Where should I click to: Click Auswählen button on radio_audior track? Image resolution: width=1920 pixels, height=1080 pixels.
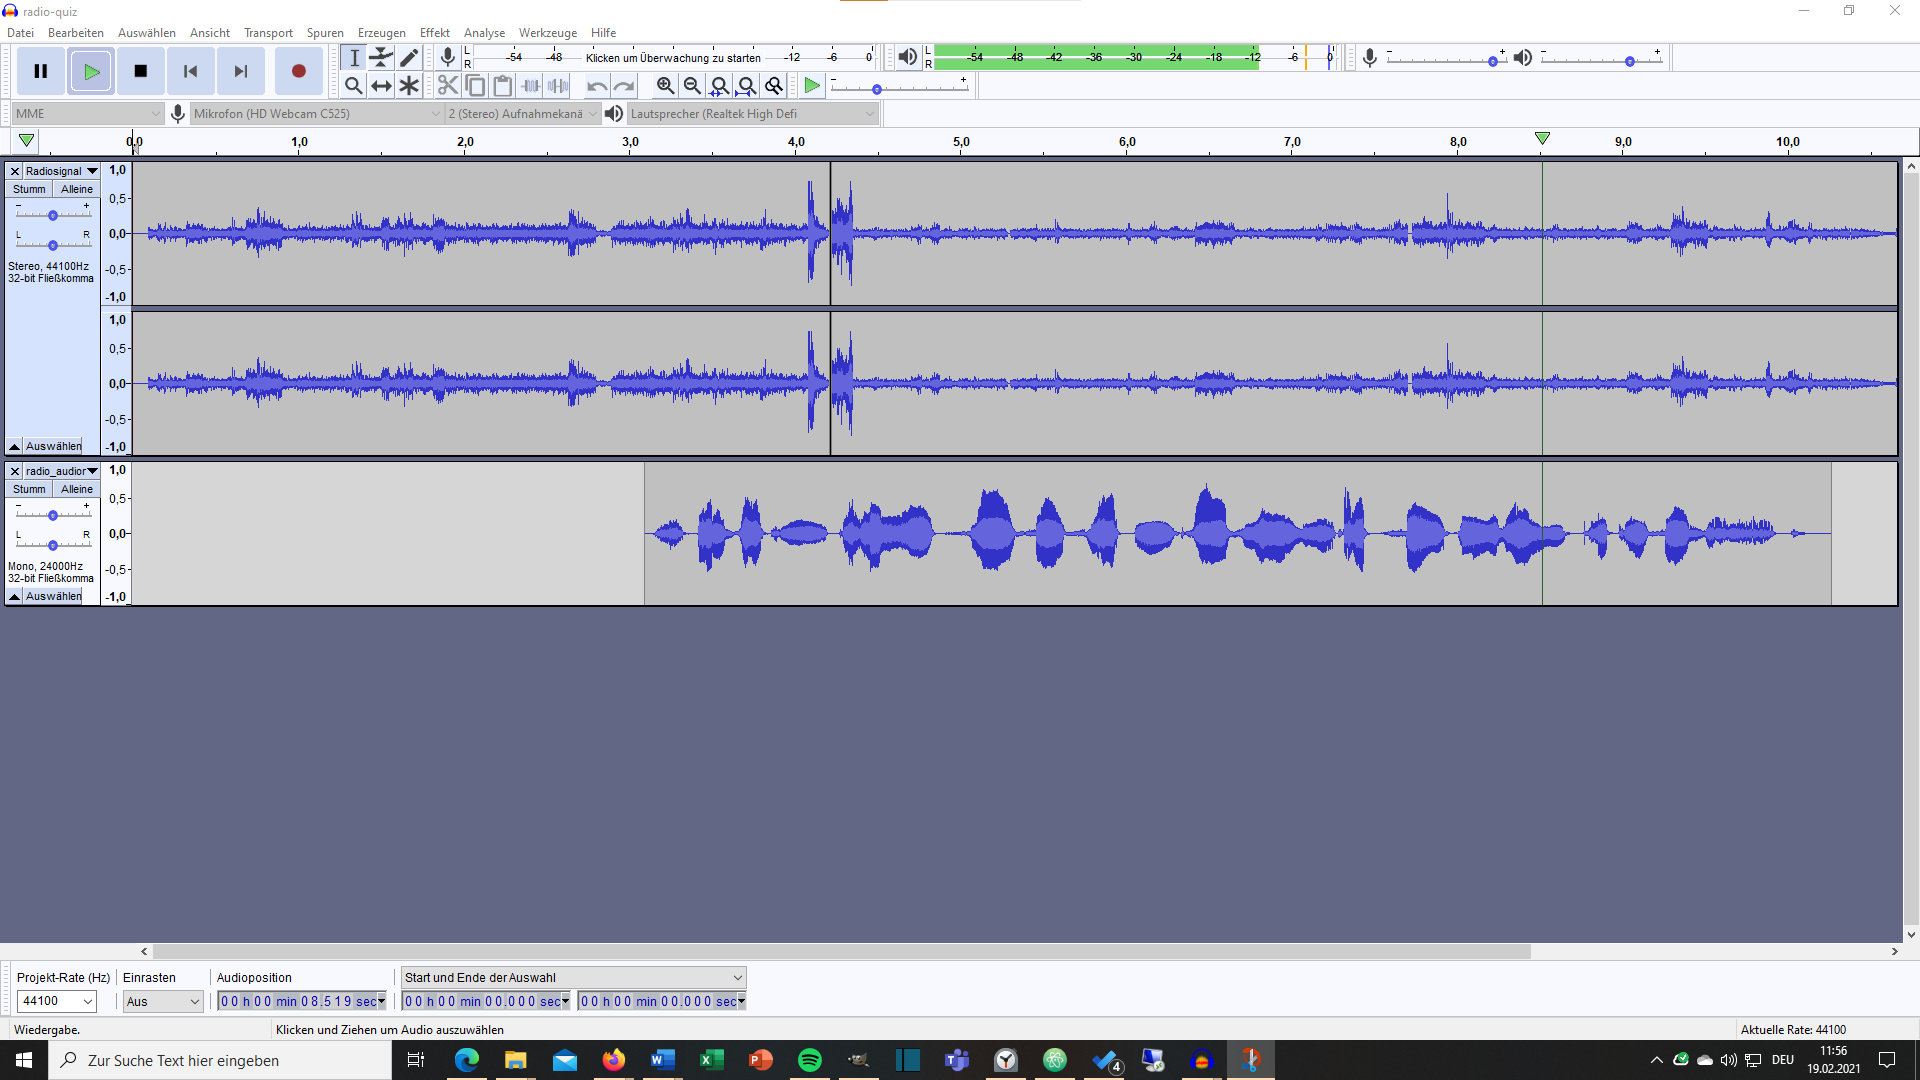click(54, 596)
